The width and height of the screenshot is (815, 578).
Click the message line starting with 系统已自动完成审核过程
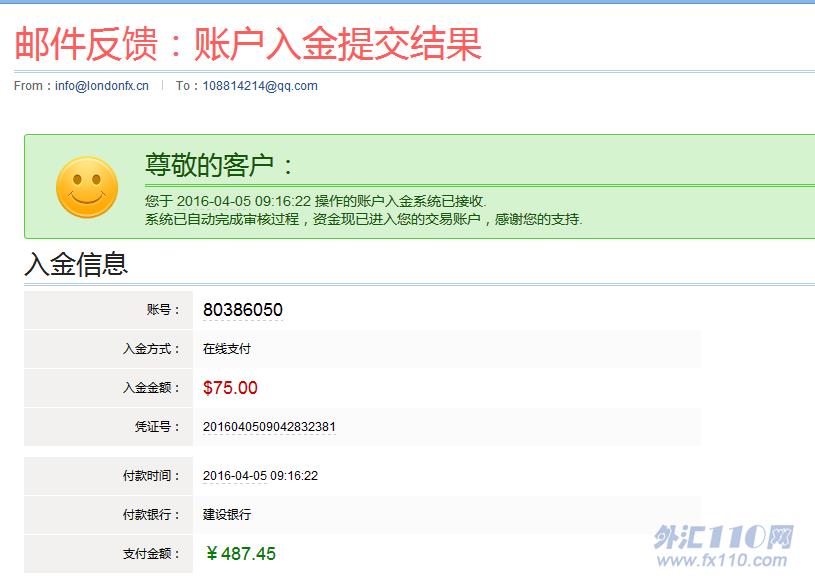[363, 219]
